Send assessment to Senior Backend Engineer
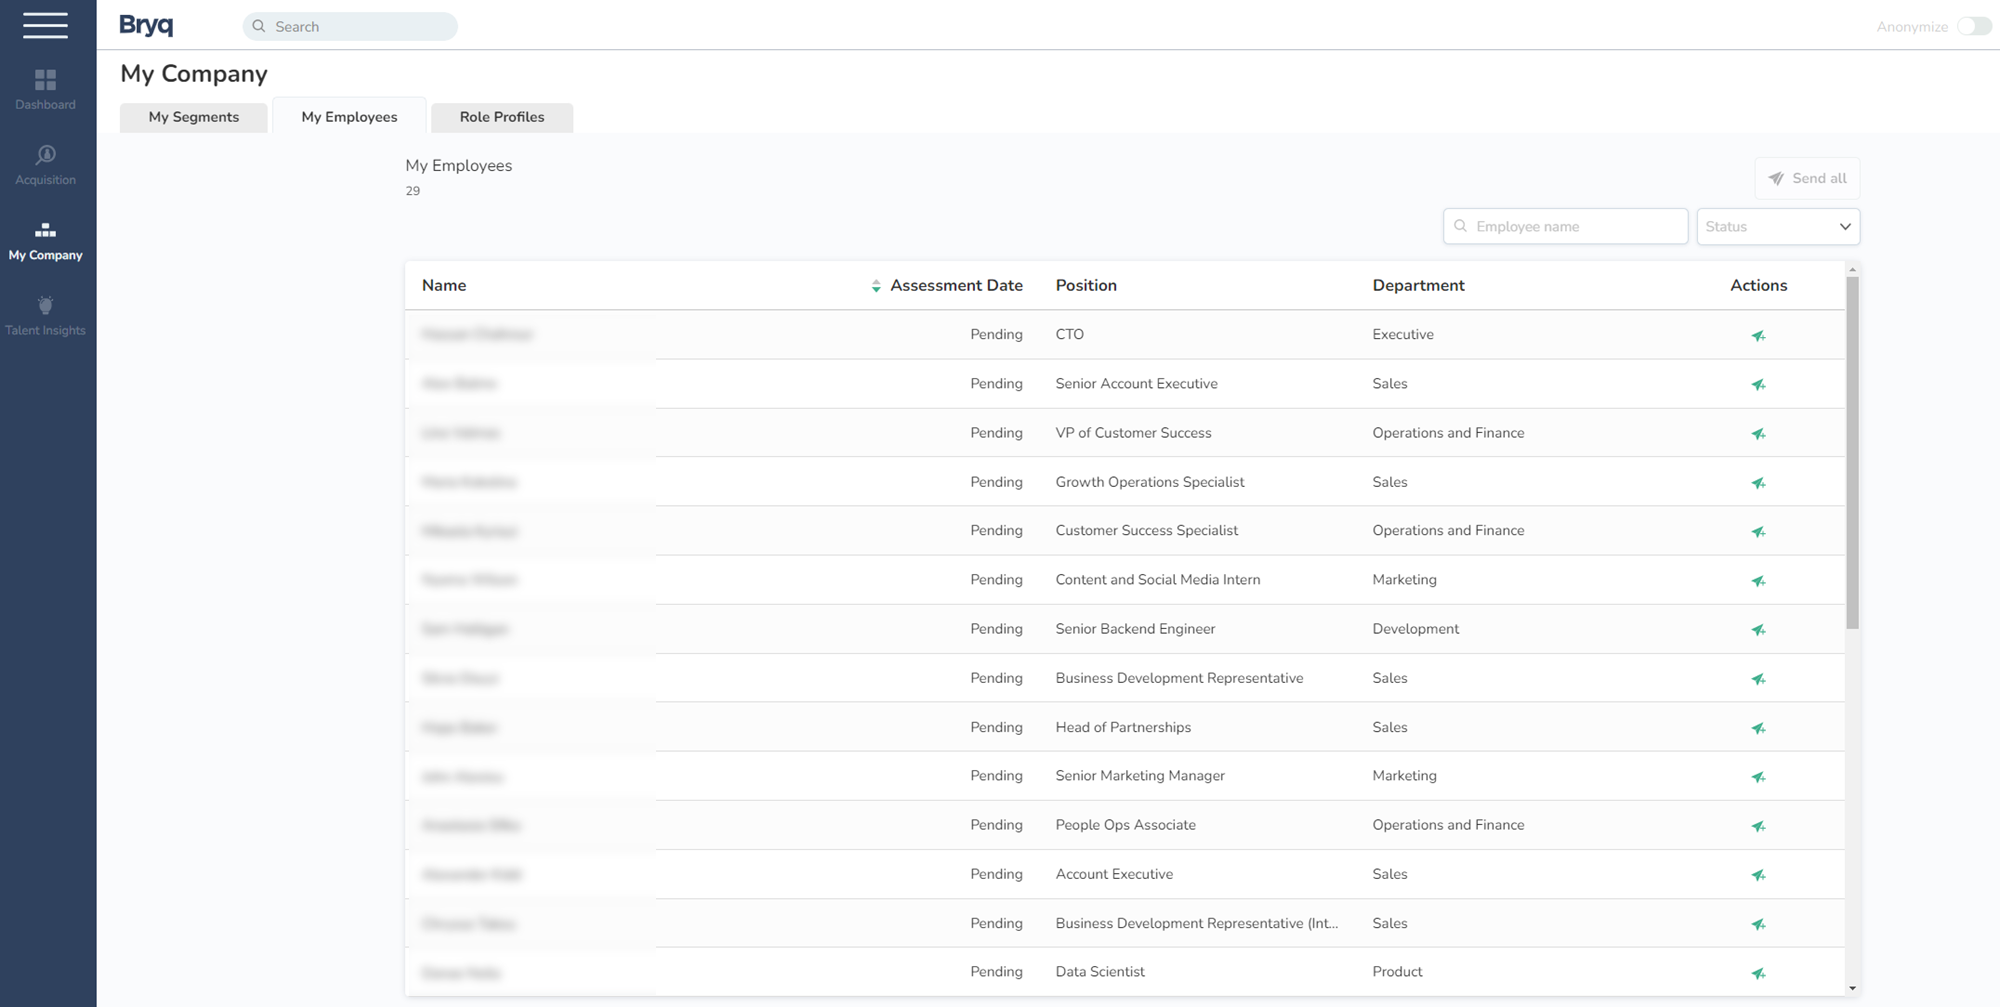The height and width of the screenshot is (1007, 2000). click(1758, 630)
